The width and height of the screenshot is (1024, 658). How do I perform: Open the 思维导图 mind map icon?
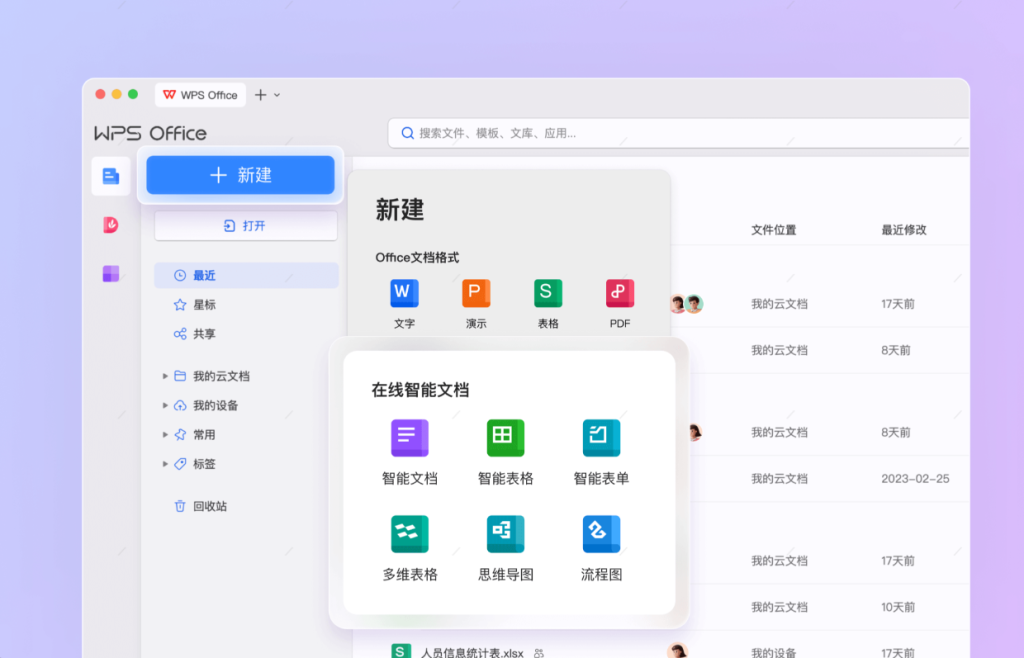coord(504,533)
